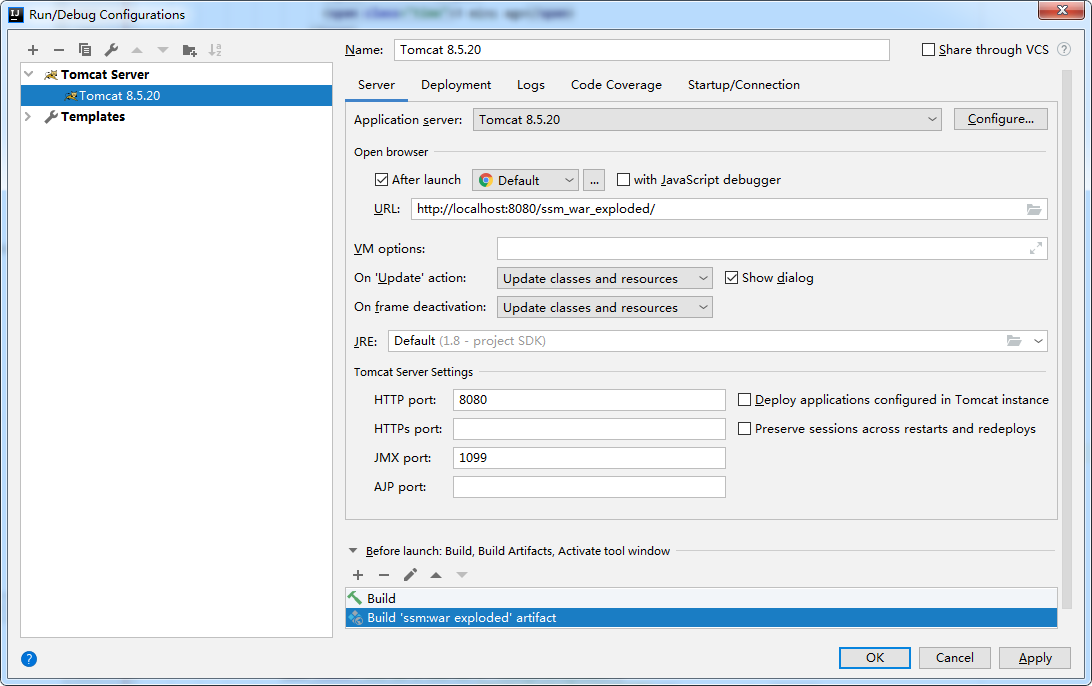Viewport: 1092px width, 686px height.
Task: Open edit defaults wrench icon in toolbar
Action: [111, 50]
